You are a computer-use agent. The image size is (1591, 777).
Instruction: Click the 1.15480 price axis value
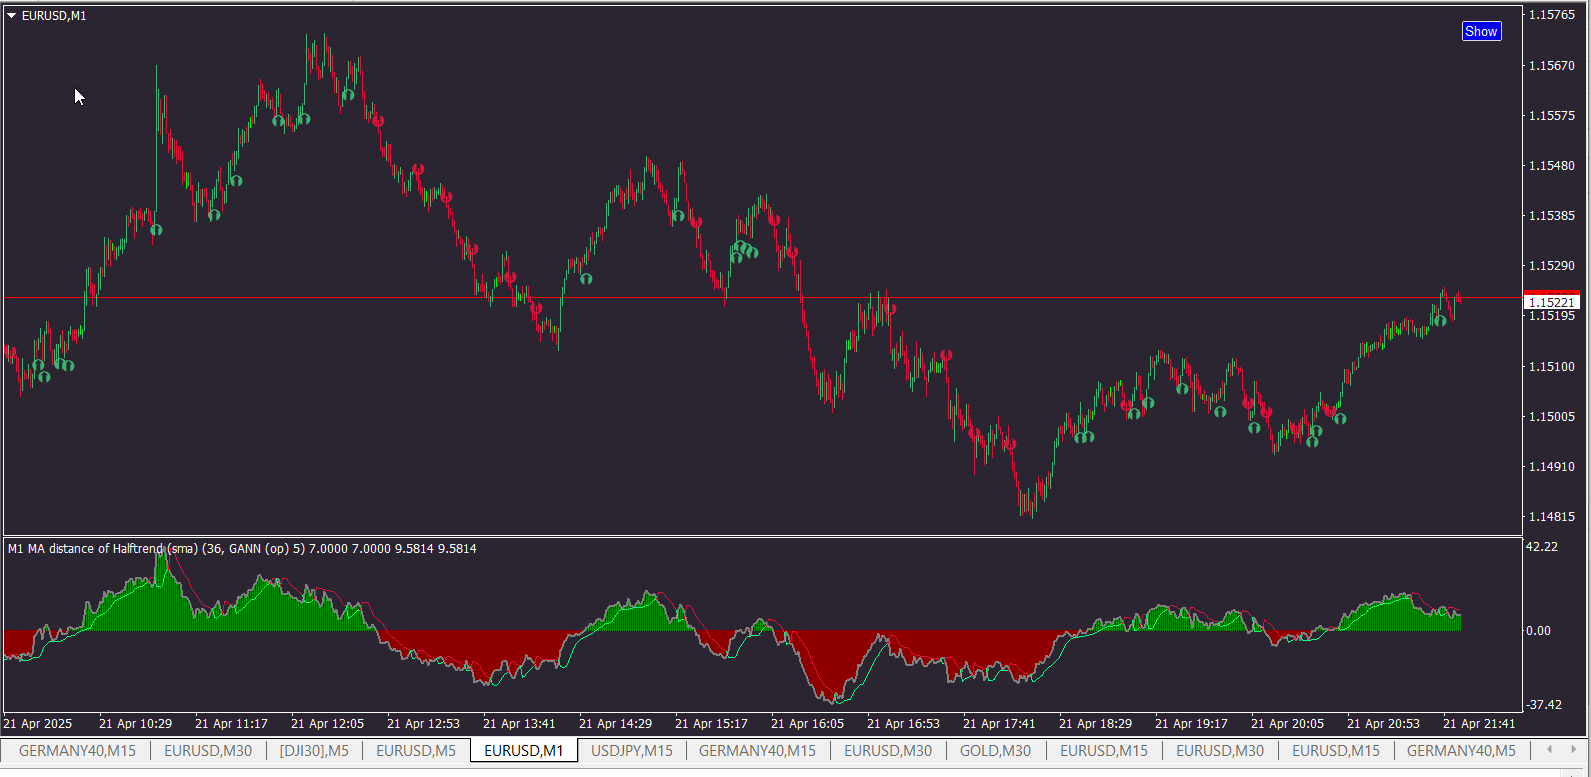pos(1552,165)
